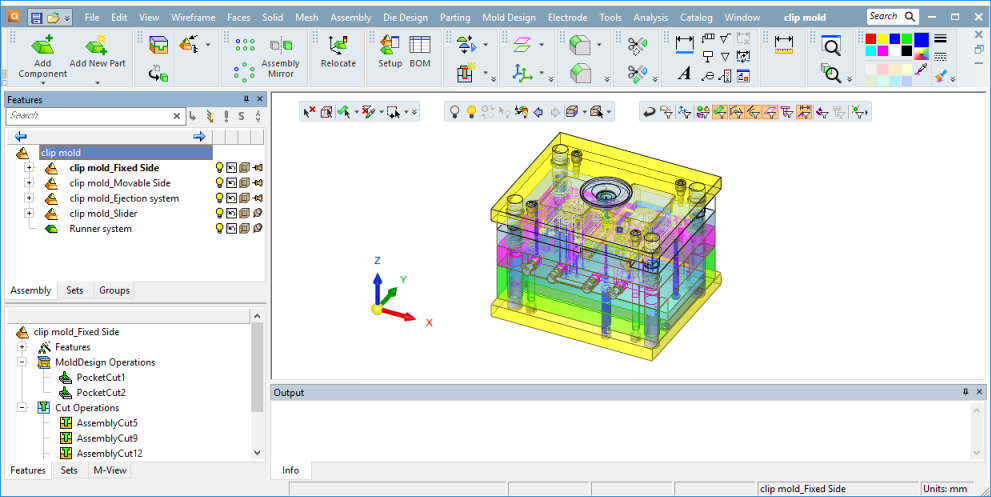Switch to the Groups tab
This screenshot has width=991, height=497.
coord(114,290)
